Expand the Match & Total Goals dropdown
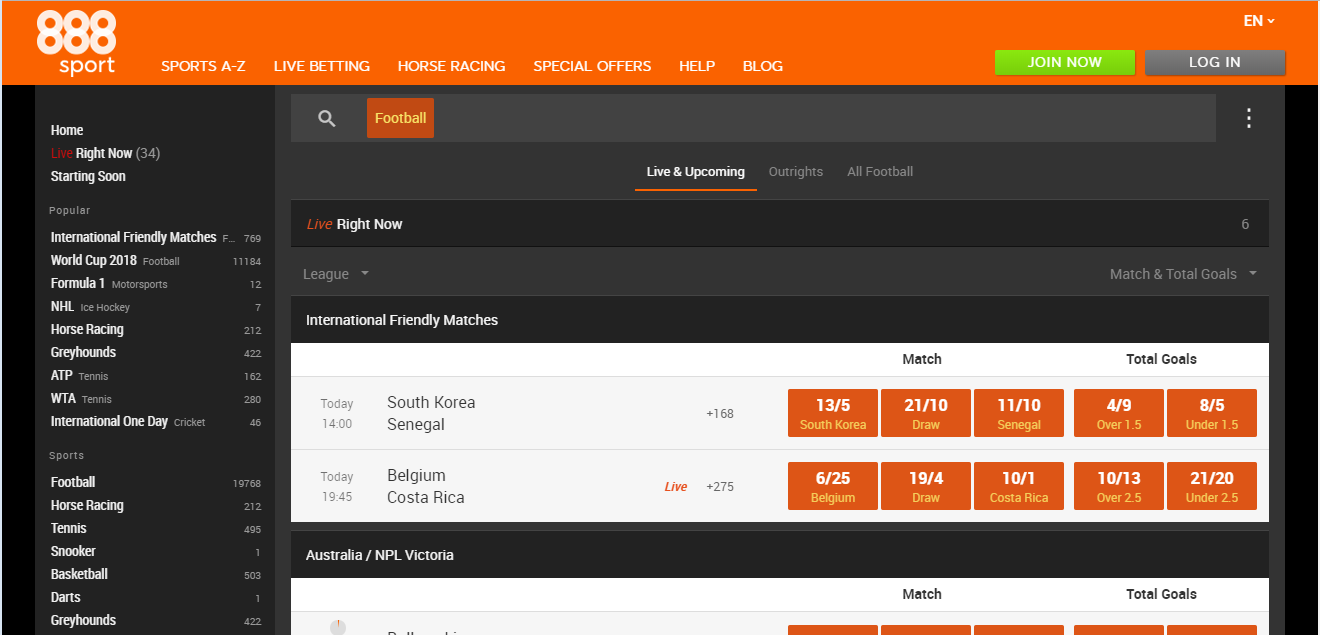Image resolution: width=1320 pixels, height=635 pixels. pos(1183,274)
